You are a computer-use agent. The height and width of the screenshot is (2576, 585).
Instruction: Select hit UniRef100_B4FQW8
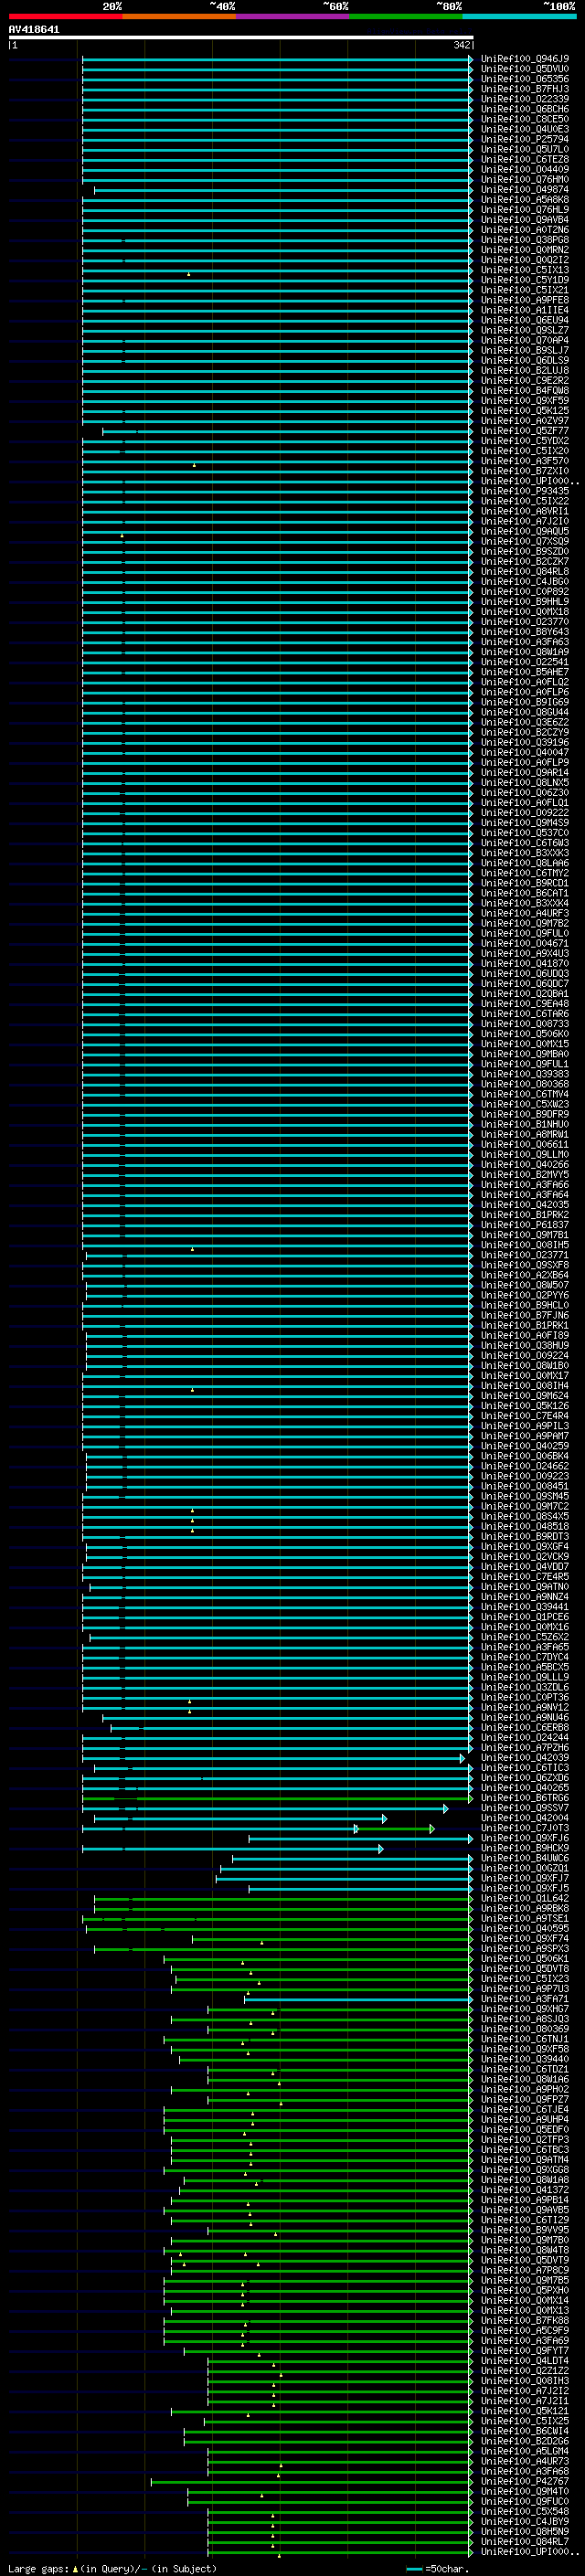click(525, 390)
